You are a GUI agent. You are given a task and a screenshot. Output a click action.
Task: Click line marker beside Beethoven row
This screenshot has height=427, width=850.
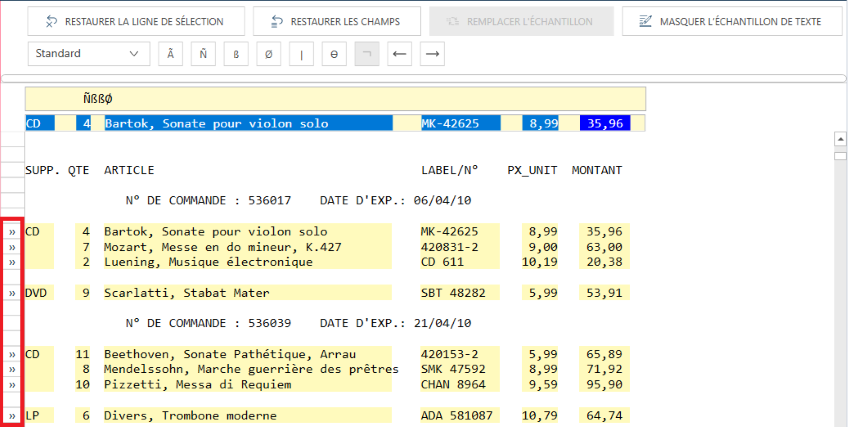(x=12, y=355)
